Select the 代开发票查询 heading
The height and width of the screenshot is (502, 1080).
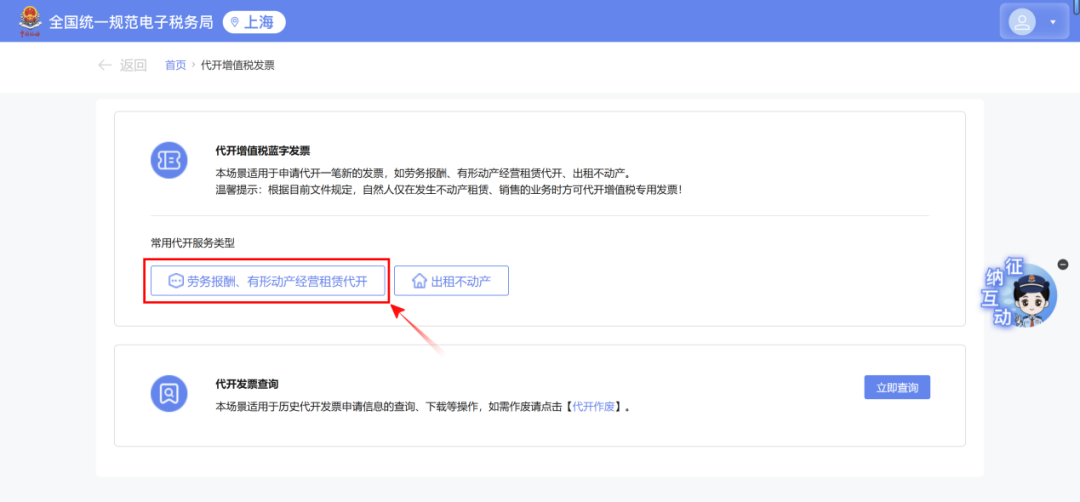coord(247,384)
